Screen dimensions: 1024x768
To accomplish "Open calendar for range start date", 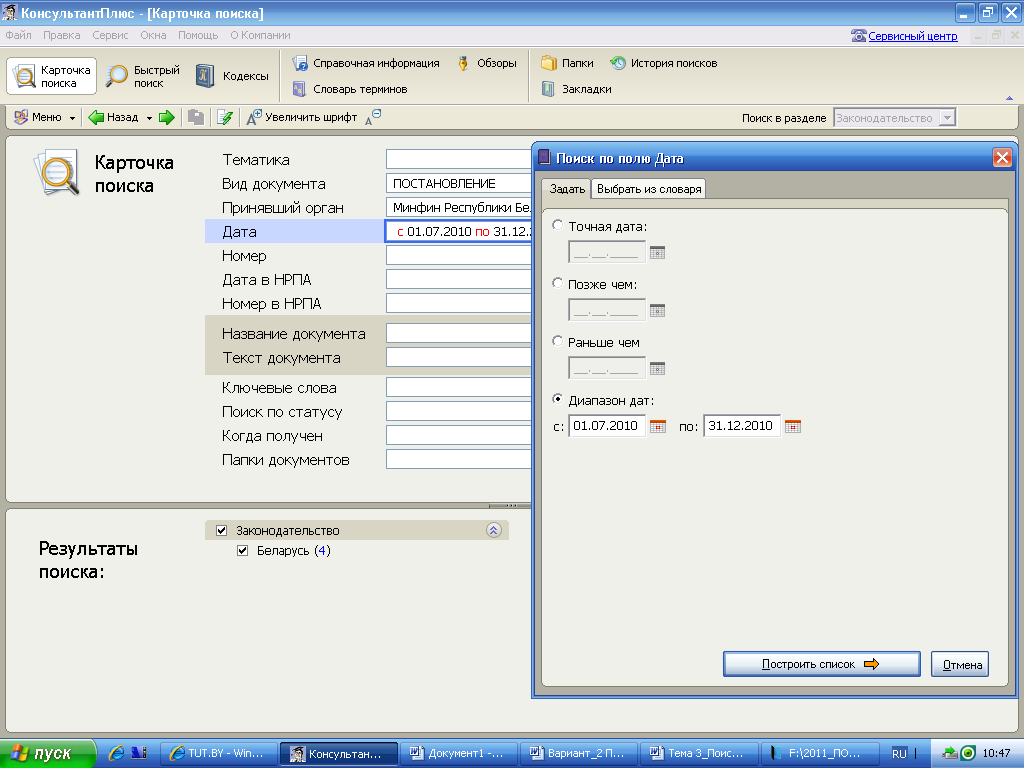I will [x=658, y=426].
